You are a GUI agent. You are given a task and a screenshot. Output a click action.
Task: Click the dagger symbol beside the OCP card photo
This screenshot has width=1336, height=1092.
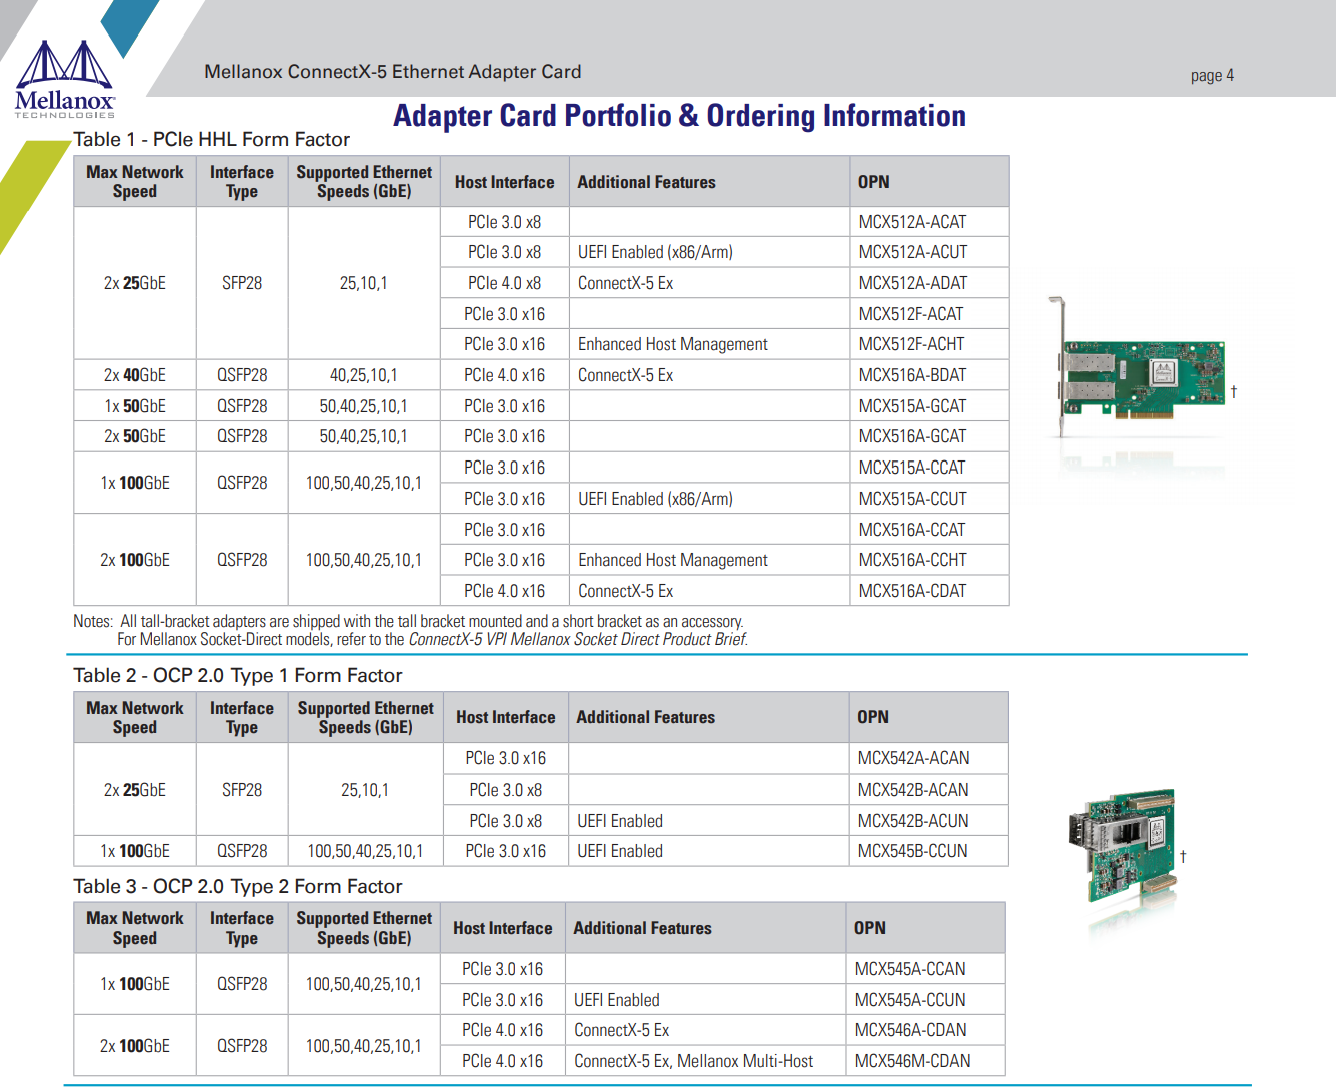coord(1183,857)
